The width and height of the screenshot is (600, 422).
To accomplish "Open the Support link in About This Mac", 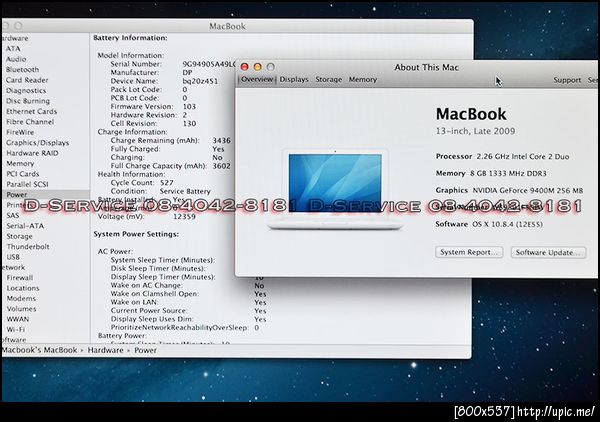I will point(567,80).
